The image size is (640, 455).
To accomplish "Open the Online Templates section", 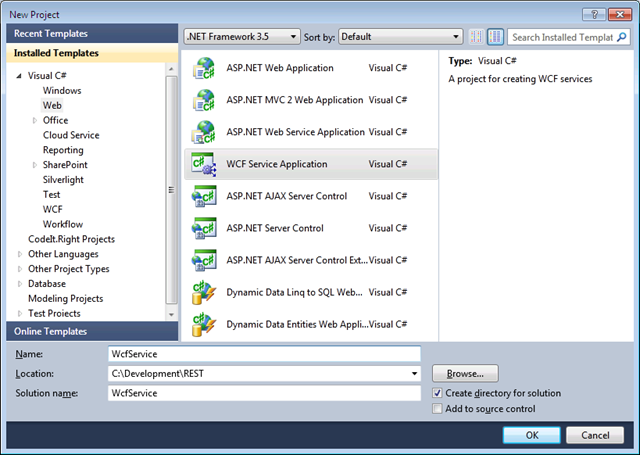I will pos(92,331).
